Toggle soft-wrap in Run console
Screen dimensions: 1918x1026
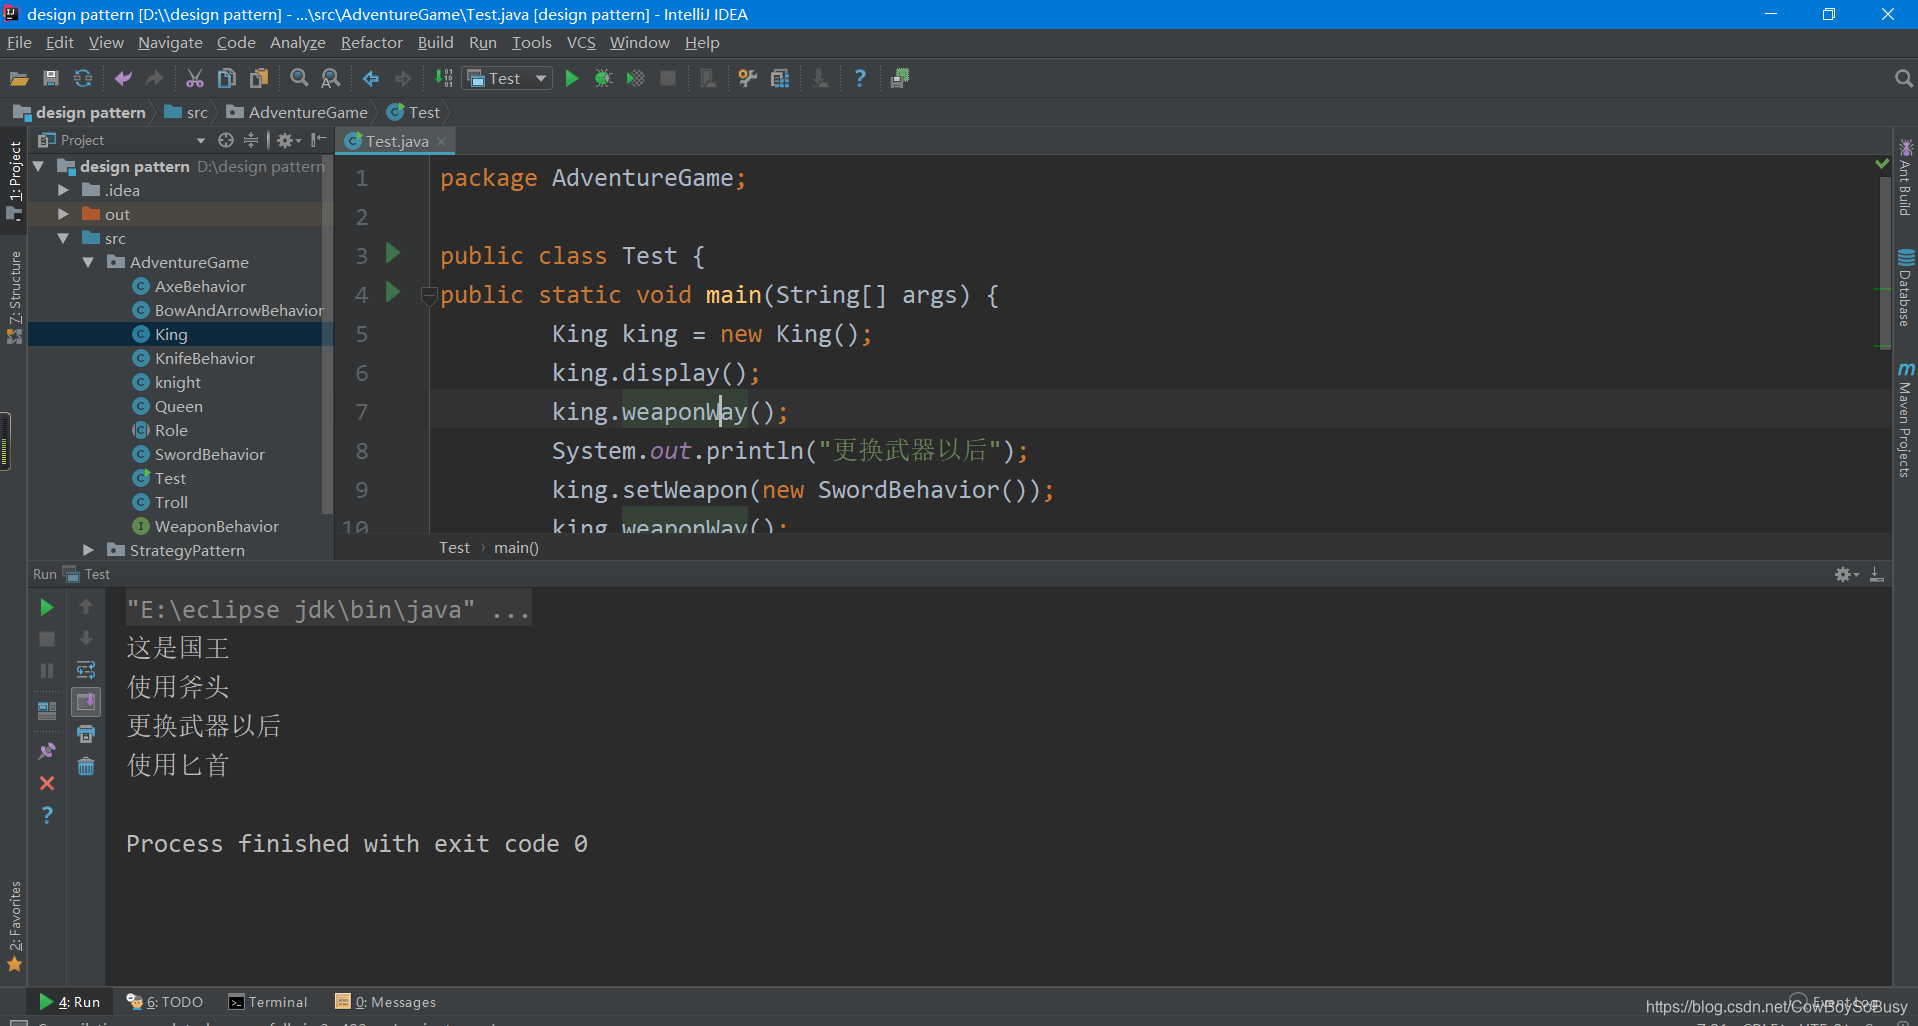click(86, 670)
